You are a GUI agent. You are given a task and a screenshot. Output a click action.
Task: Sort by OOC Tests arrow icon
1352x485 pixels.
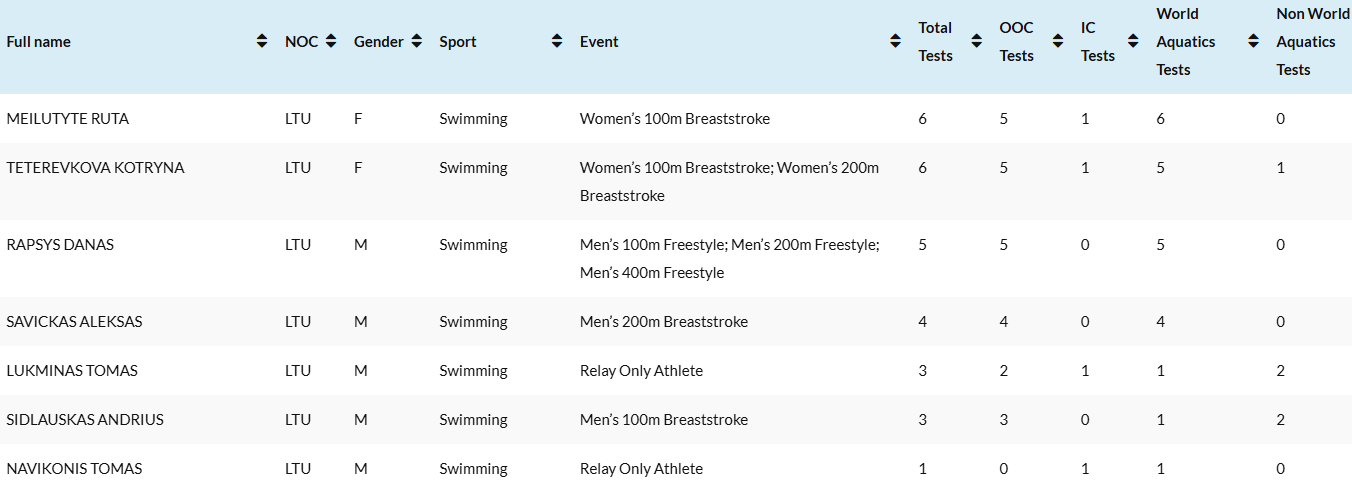(x=1058, y=42)
